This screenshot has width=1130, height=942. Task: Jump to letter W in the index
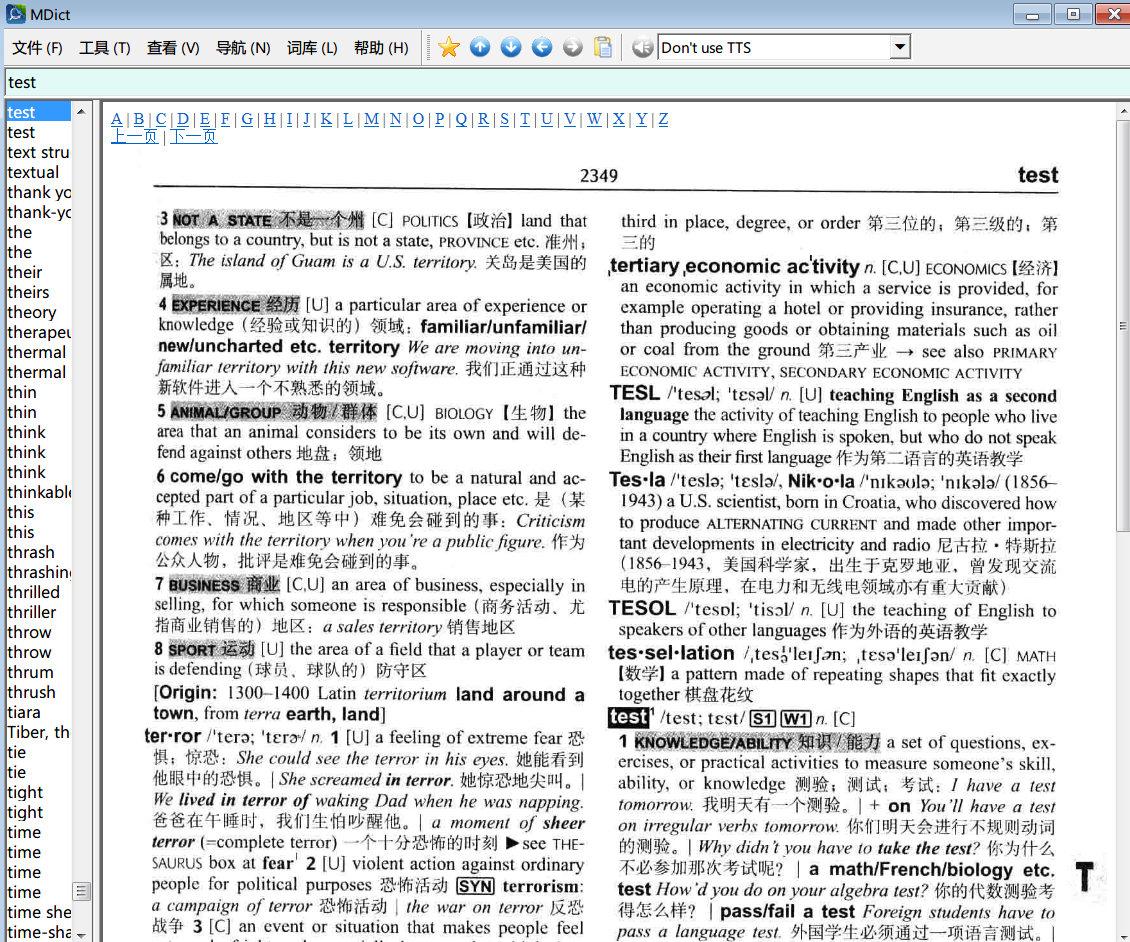pos(594,119)
